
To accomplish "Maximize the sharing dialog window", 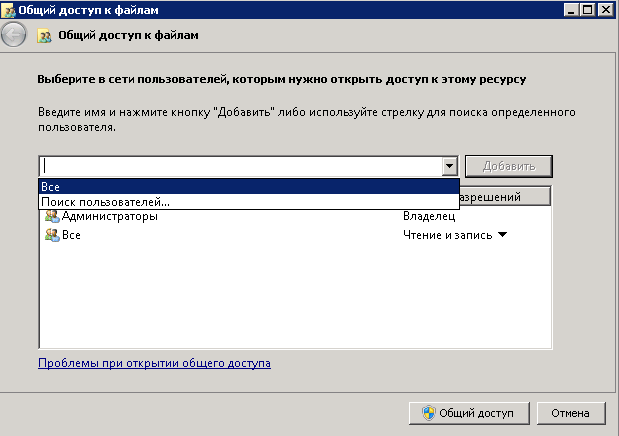I will point(588,10).
